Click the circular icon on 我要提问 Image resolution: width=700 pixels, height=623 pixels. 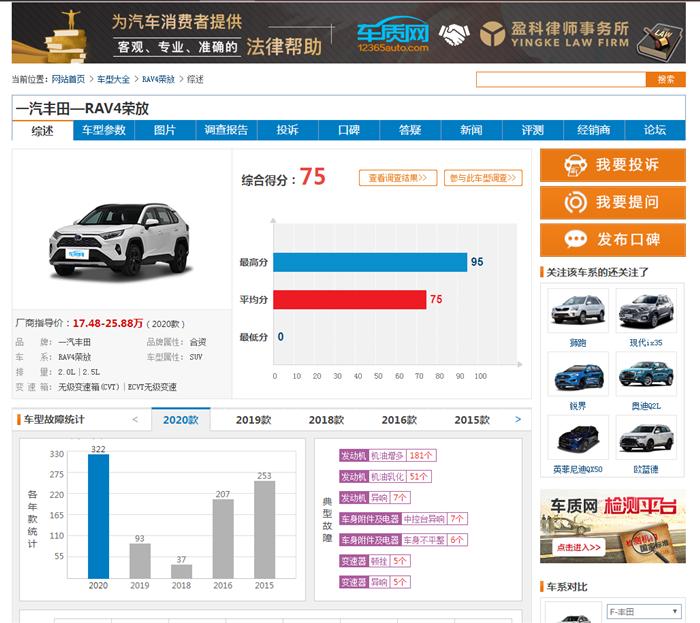click(575, 202)
